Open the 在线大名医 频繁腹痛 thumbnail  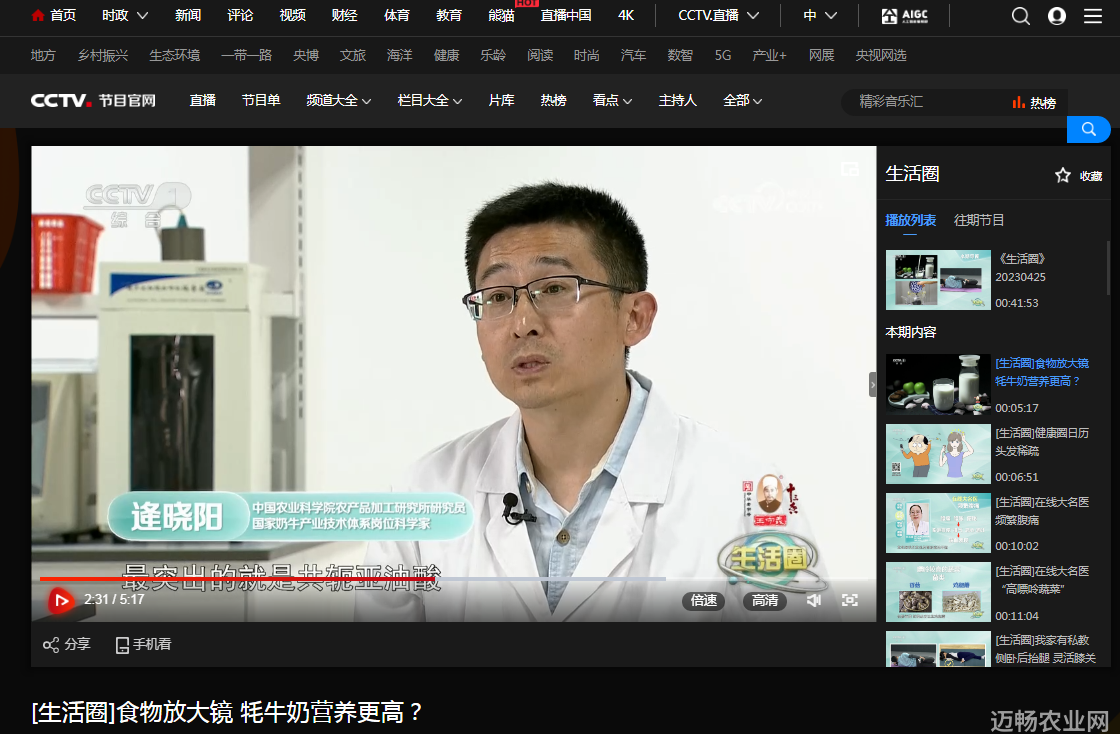pyautogui.click(x=938, y=523)
